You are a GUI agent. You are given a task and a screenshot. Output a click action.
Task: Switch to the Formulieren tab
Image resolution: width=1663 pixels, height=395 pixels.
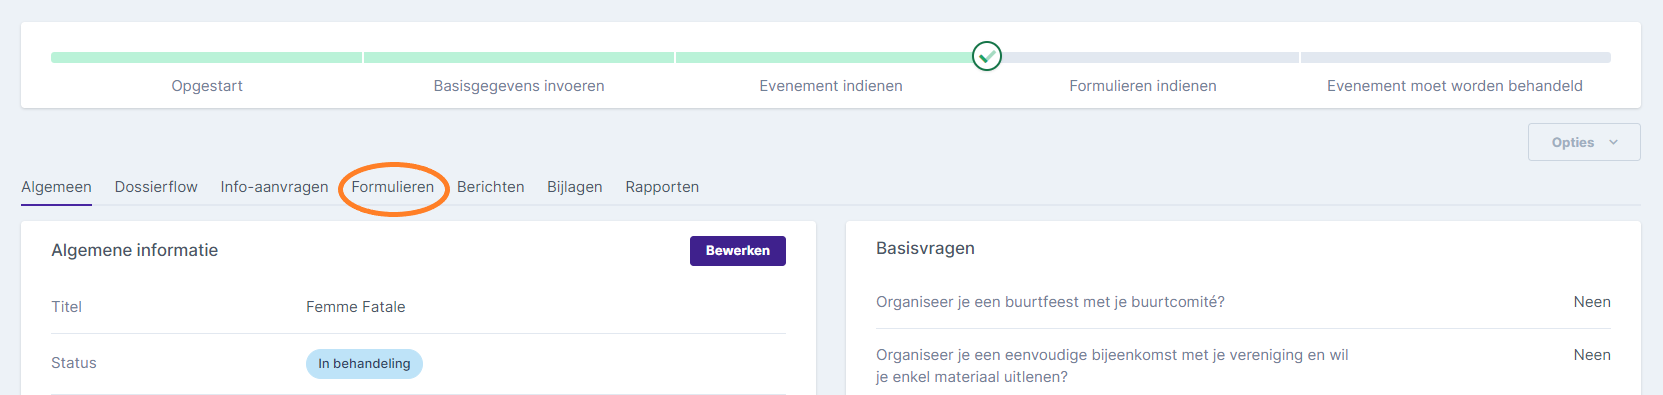click(392, 187)
